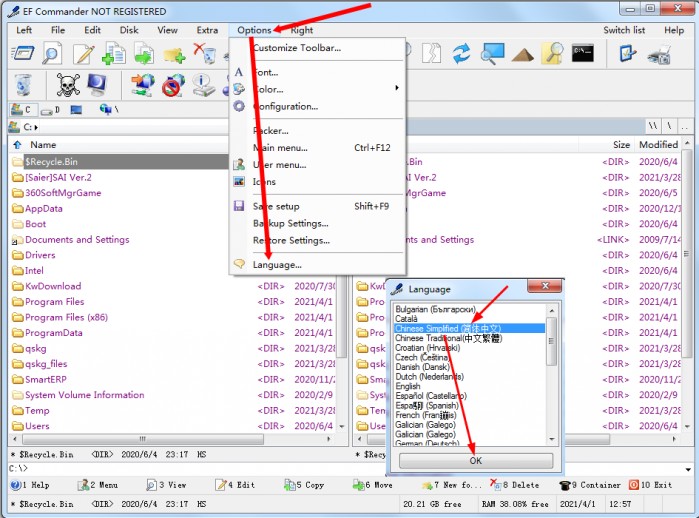Click the Modified column header in right panel
The height and width of the screenshot is (518, 699).
pos(658,144)
